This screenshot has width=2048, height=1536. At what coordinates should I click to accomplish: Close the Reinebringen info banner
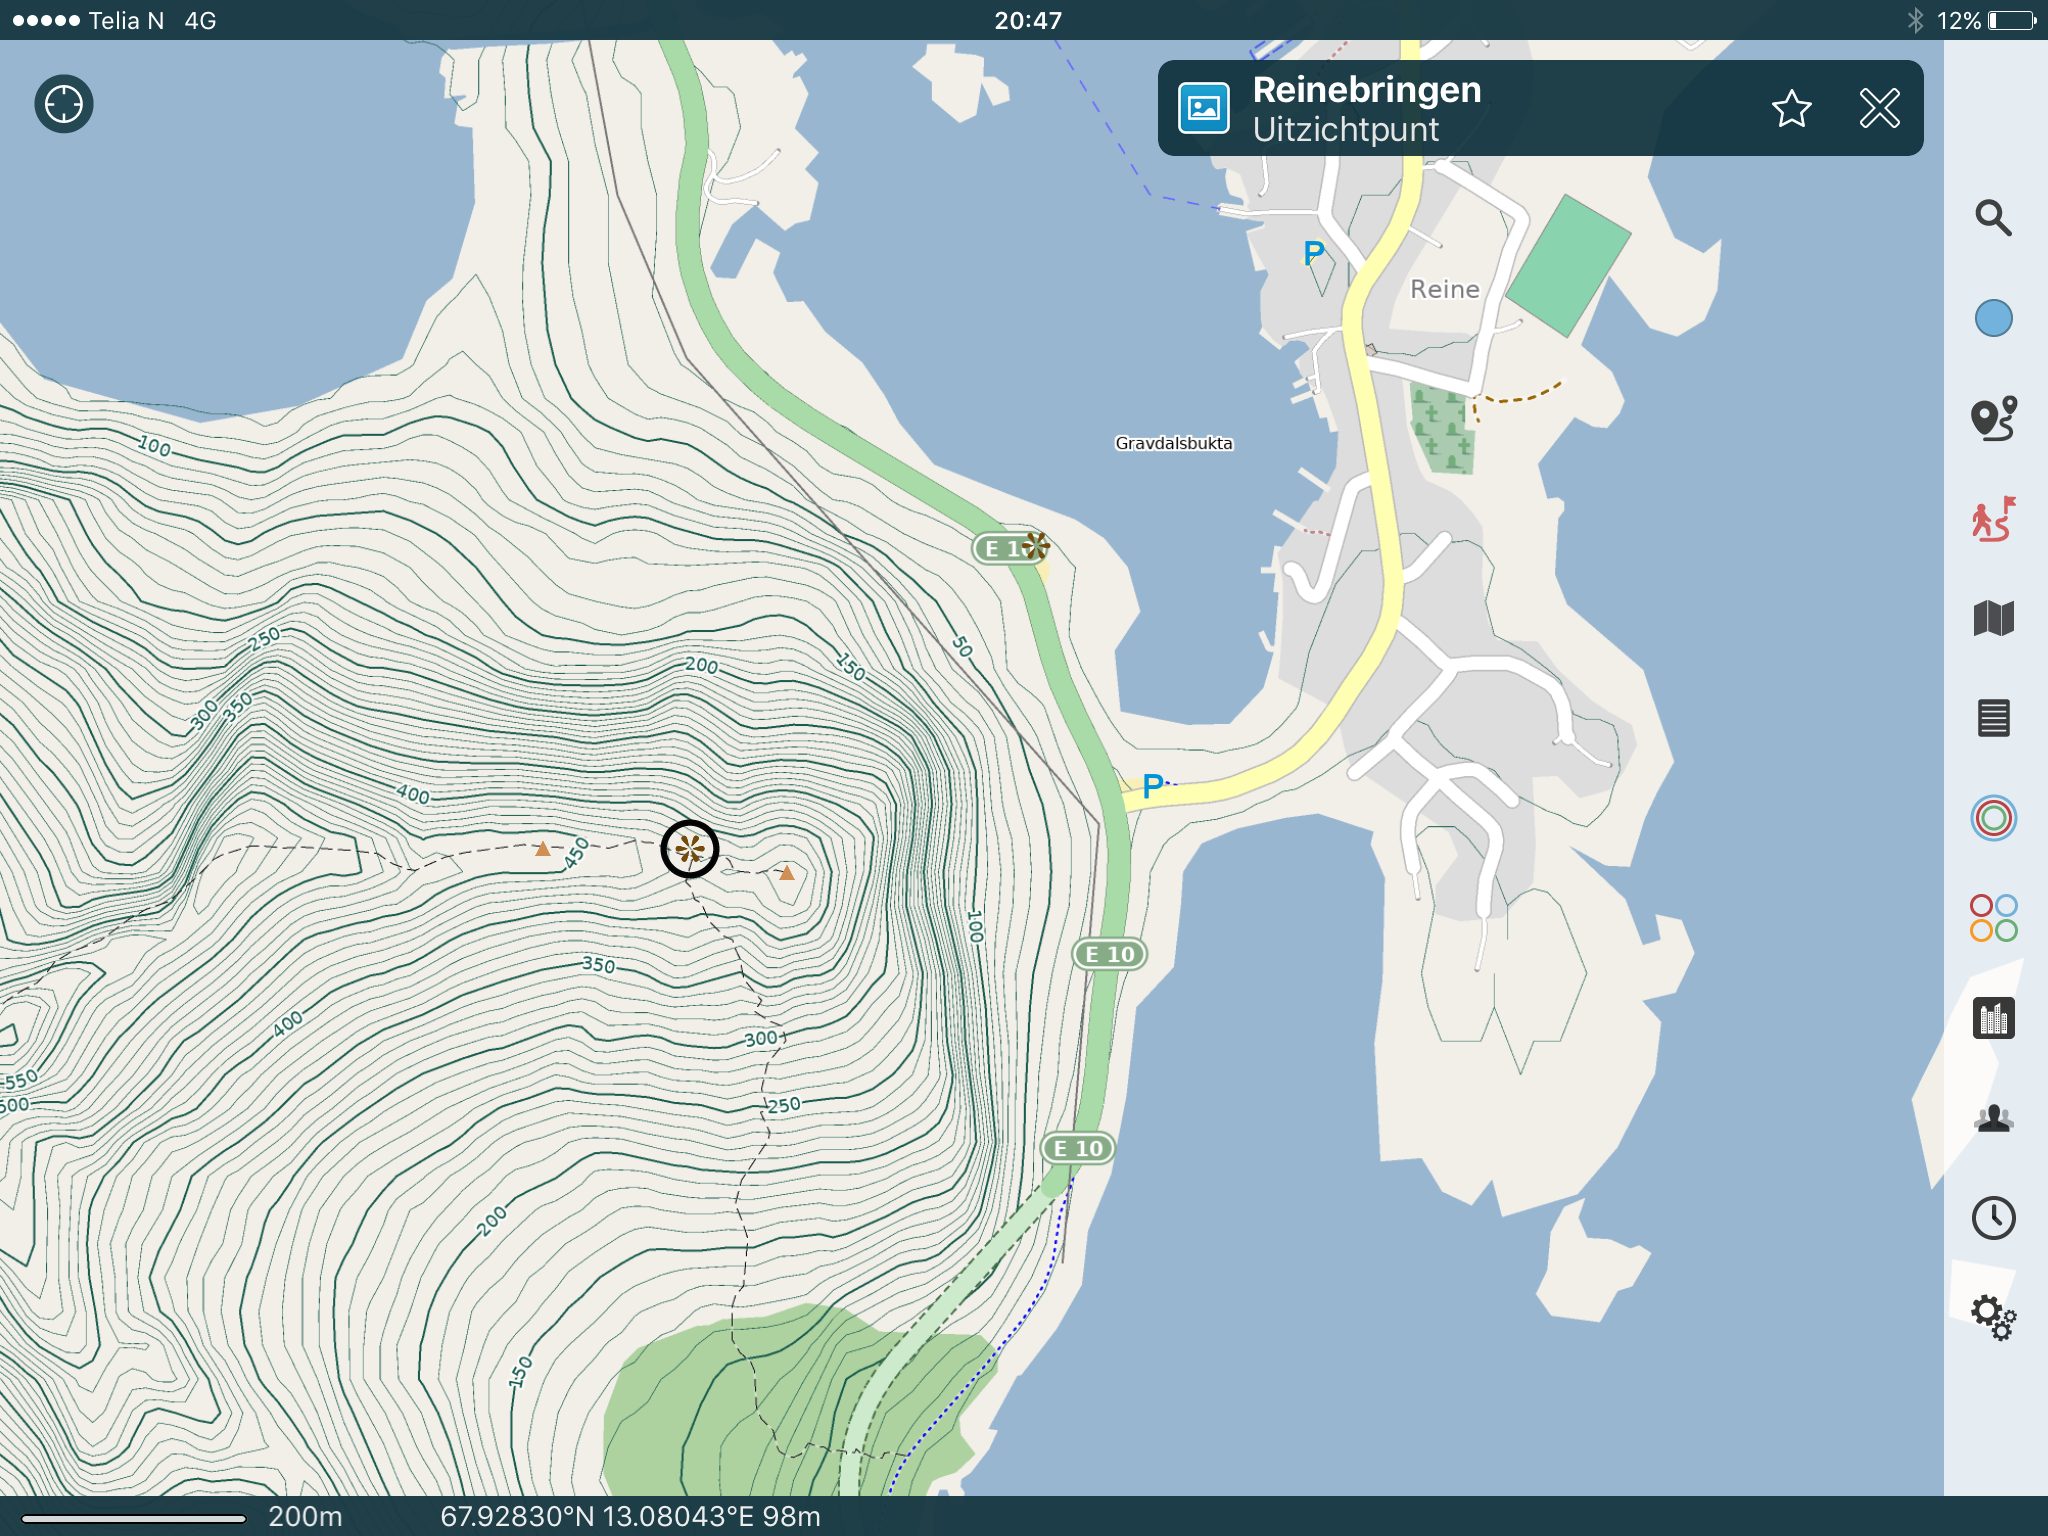coord(1879,108)
